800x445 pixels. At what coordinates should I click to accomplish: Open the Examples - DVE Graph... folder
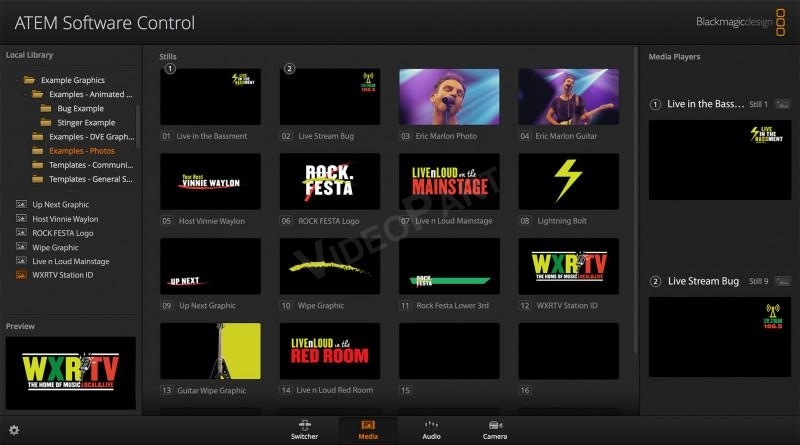pos(83,137)
